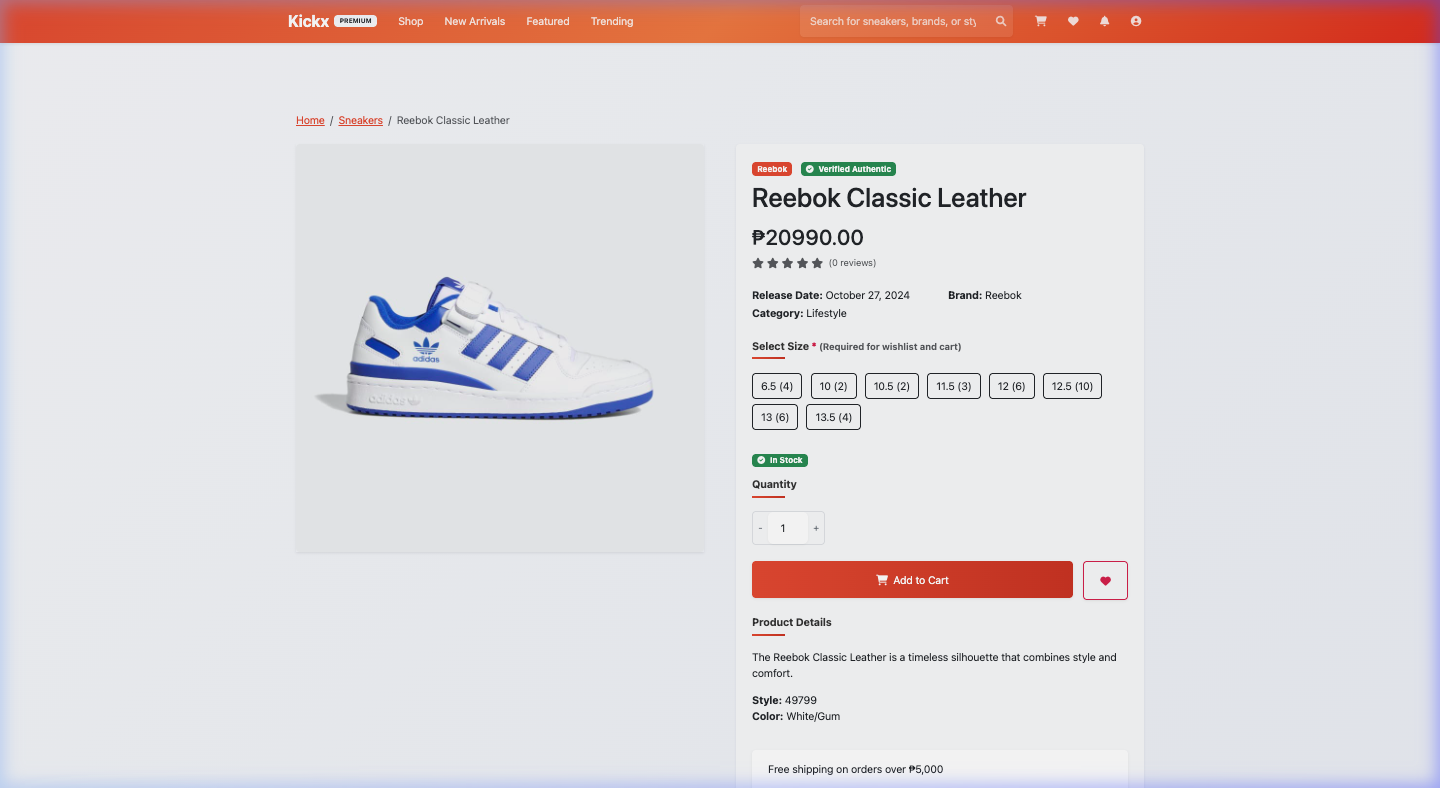1440x788 pixels.
Task: Click the Kickx logo
Action: (x=308, y=21)
